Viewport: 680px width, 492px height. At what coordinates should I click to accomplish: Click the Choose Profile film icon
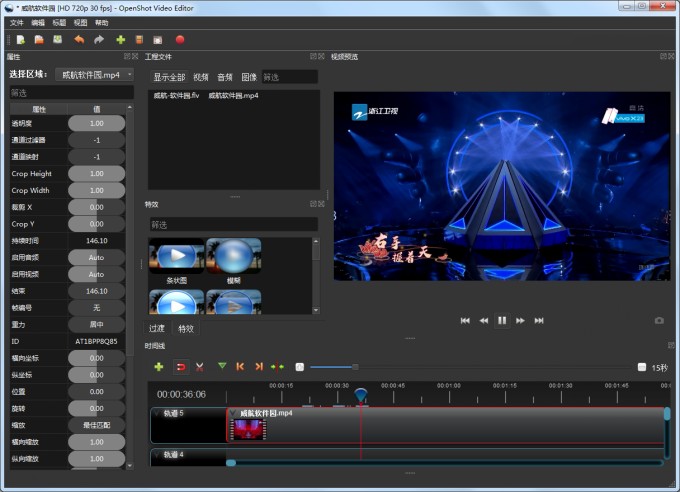tap(139, 40)
